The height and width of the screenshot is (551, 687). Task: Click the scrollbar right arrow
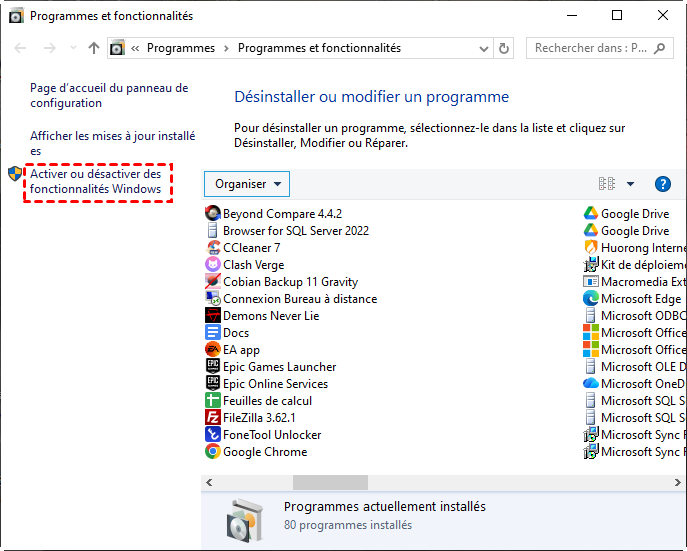point(678,482)
